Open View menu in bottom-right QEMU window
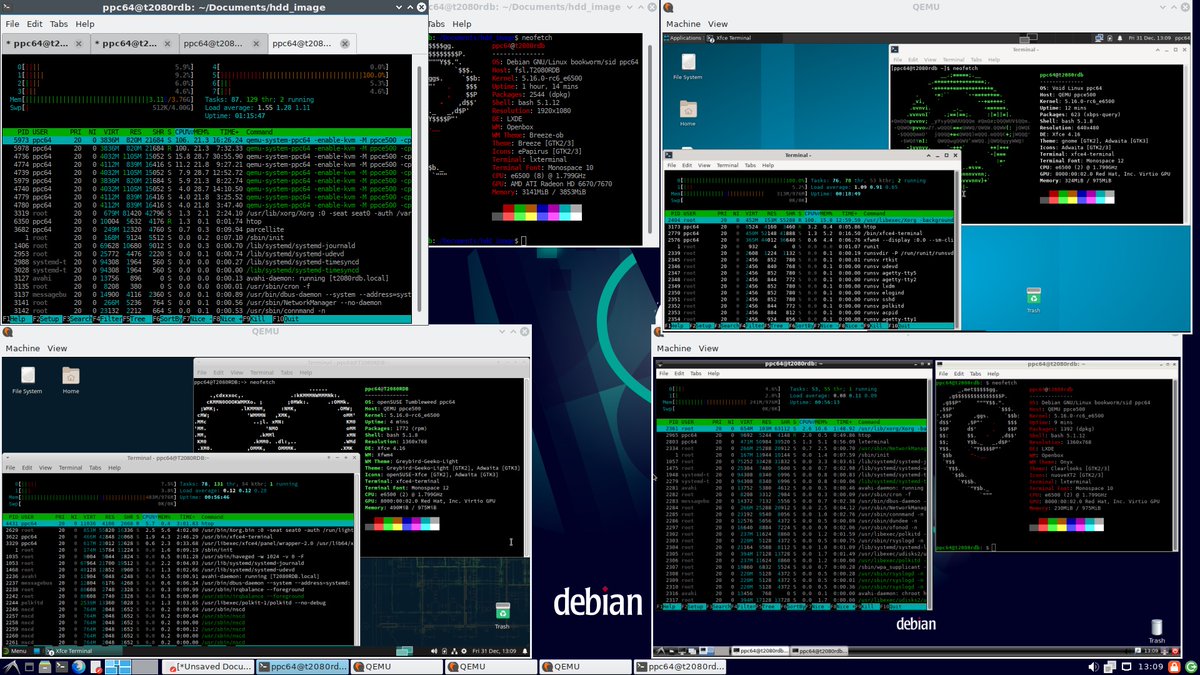Image resolution: width=1200 pixels, height=675 pixels. point(709,348)
